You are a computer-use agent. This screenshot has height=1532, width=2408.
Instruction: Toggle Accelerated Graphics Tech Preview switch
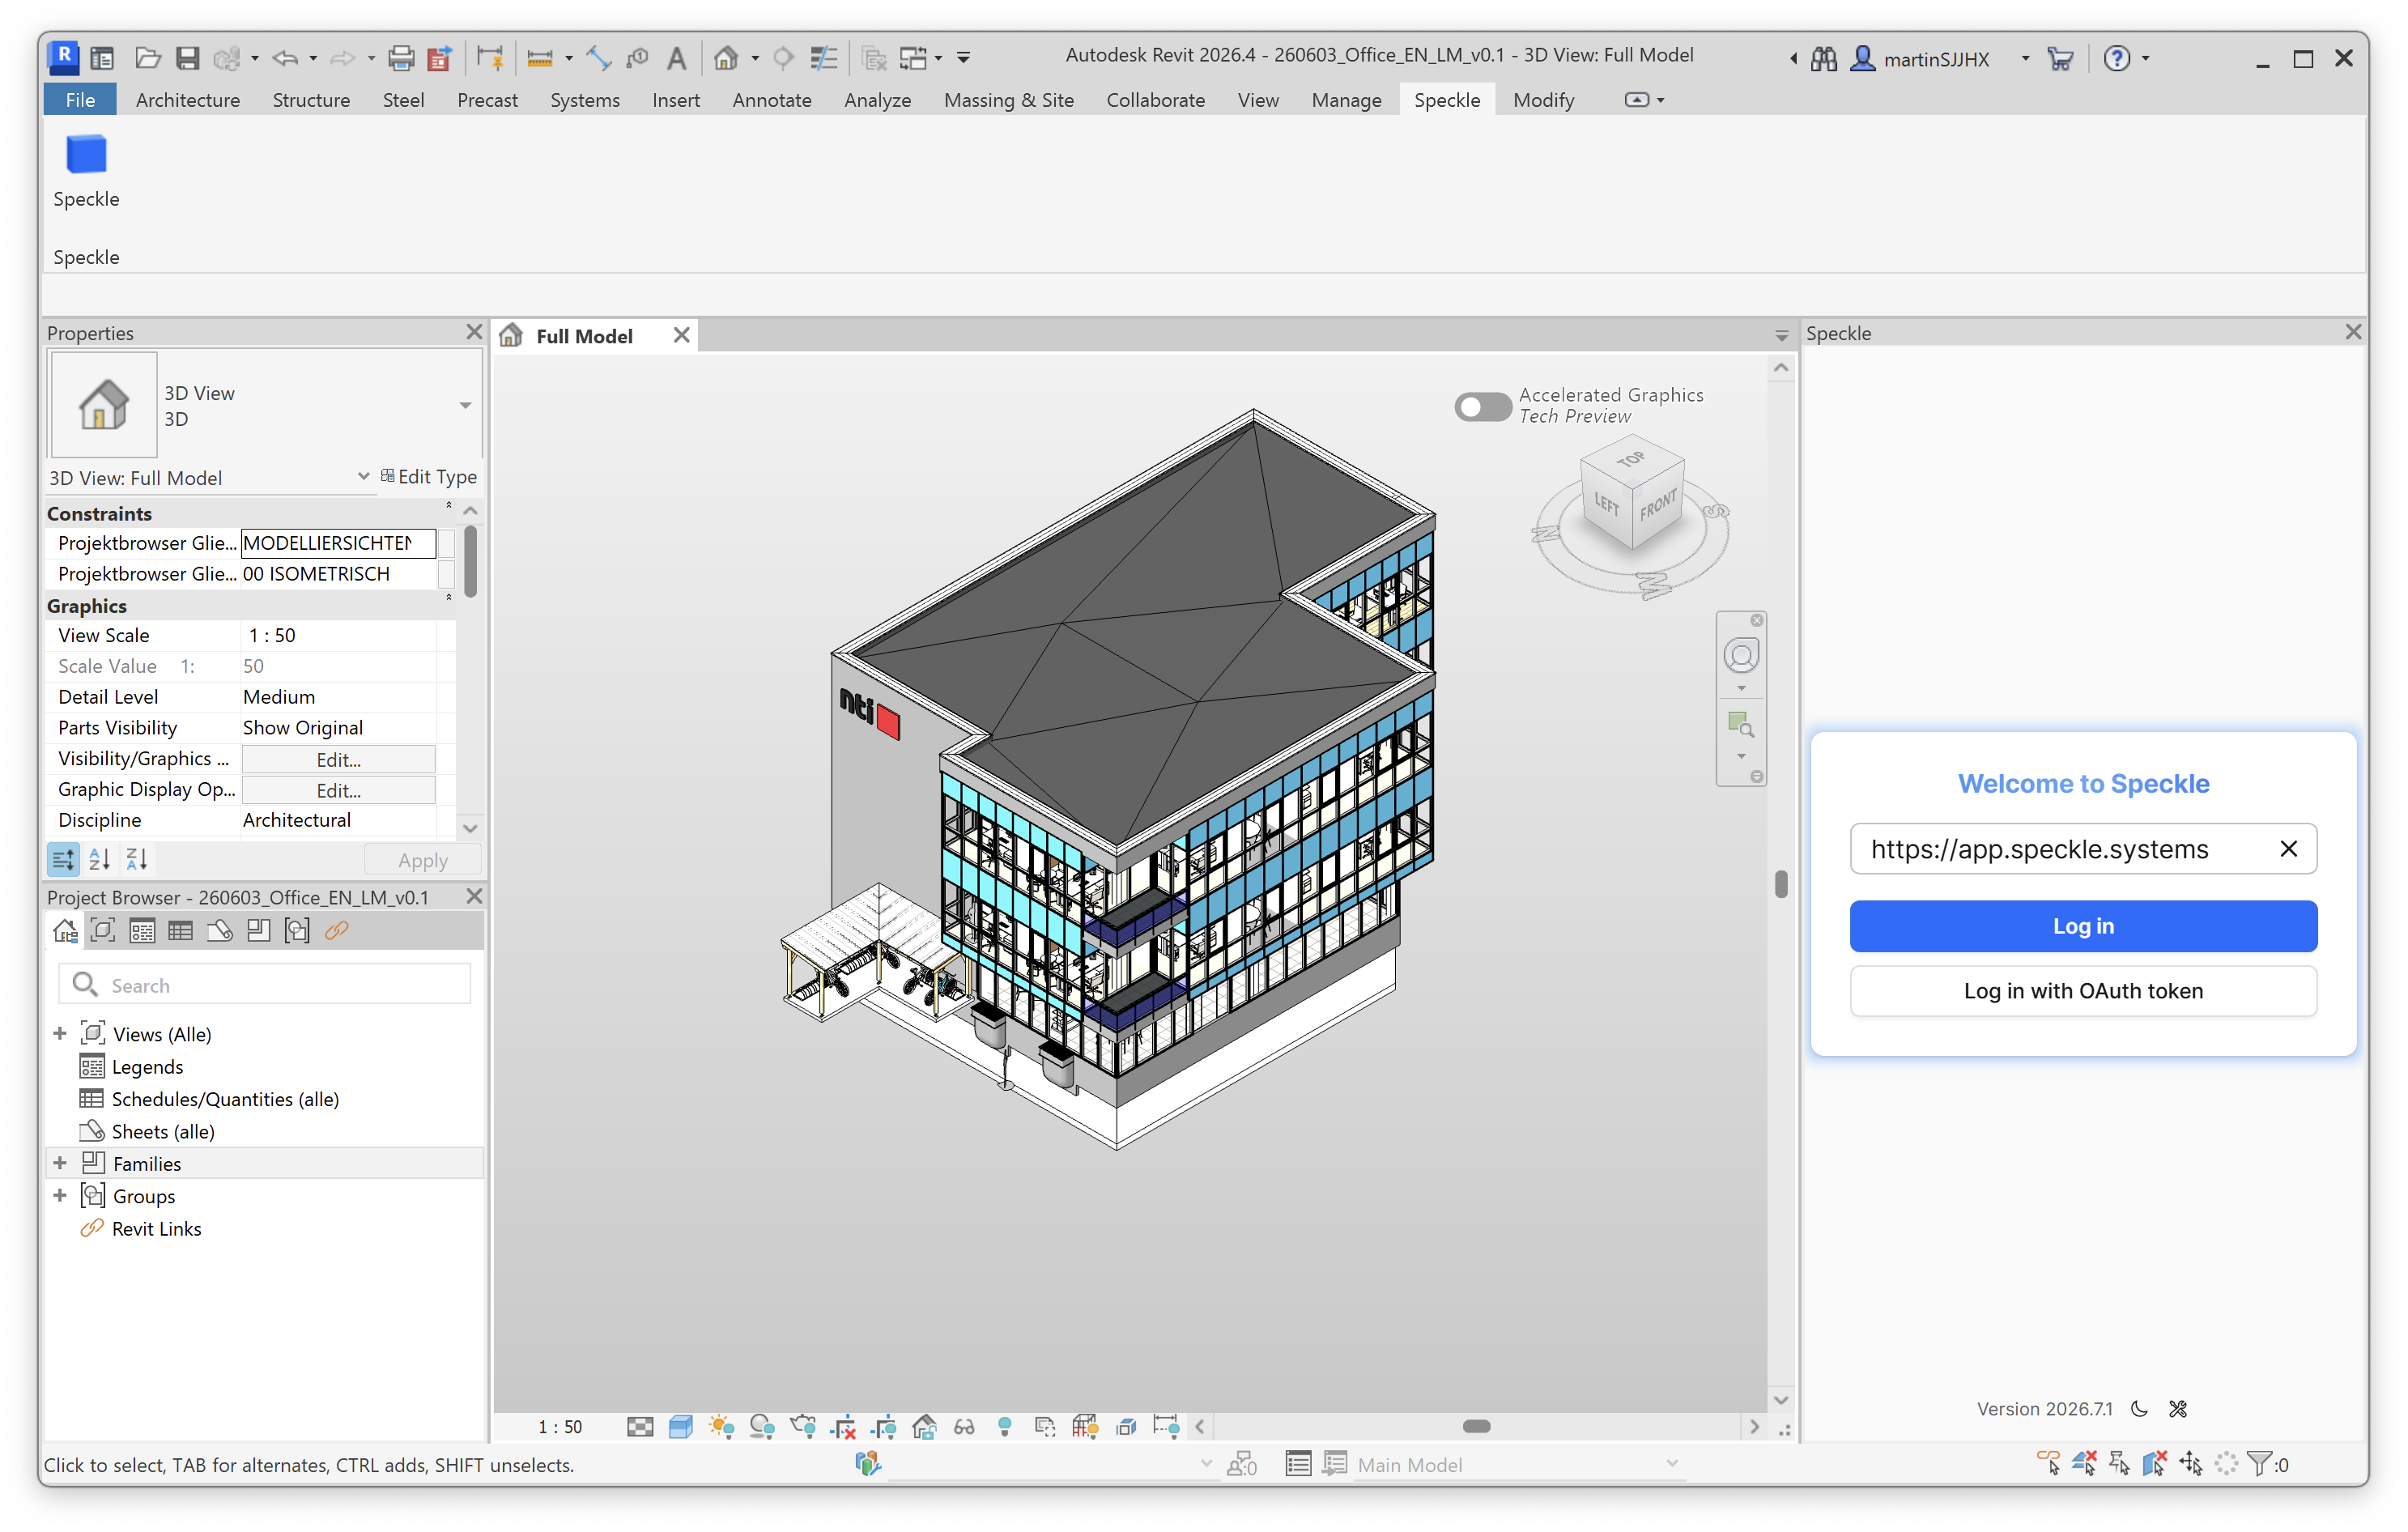pos(1482,406)
